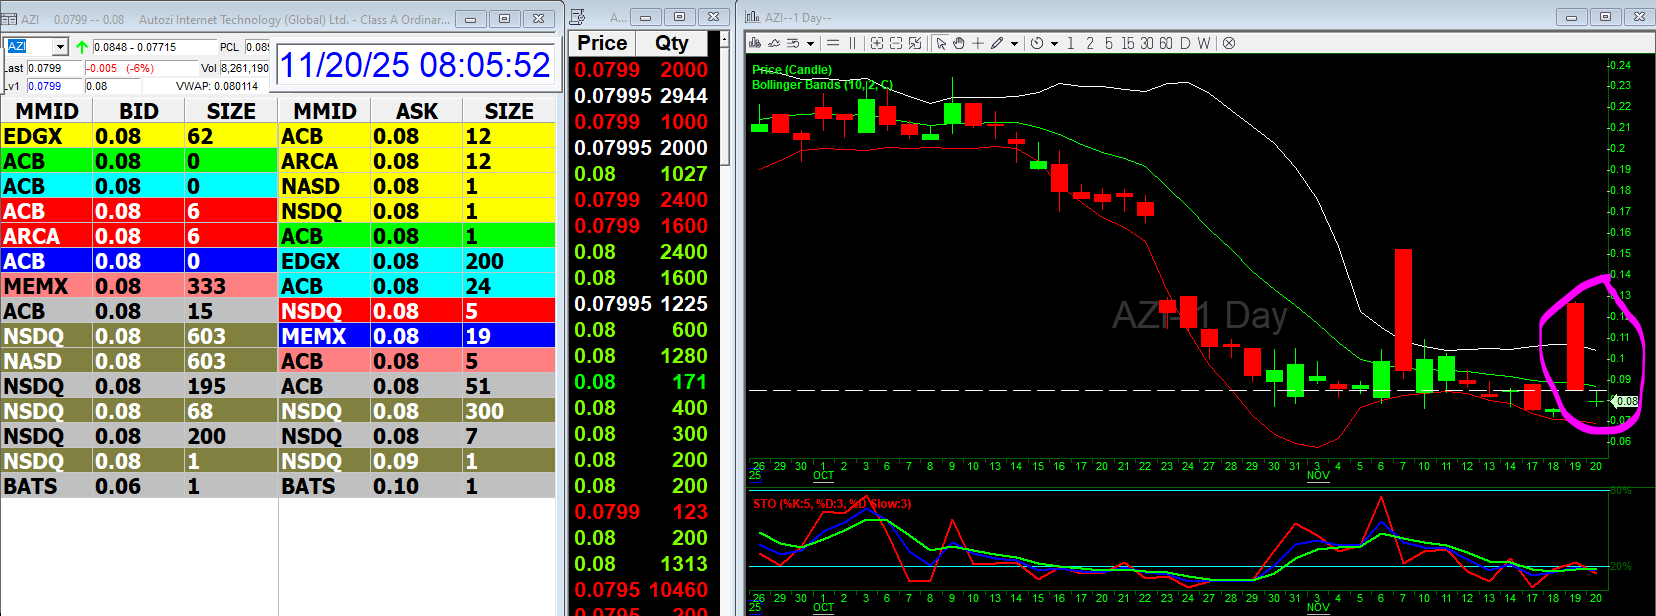Click the BID column header

pyautogui.click(x=138, y=111)
